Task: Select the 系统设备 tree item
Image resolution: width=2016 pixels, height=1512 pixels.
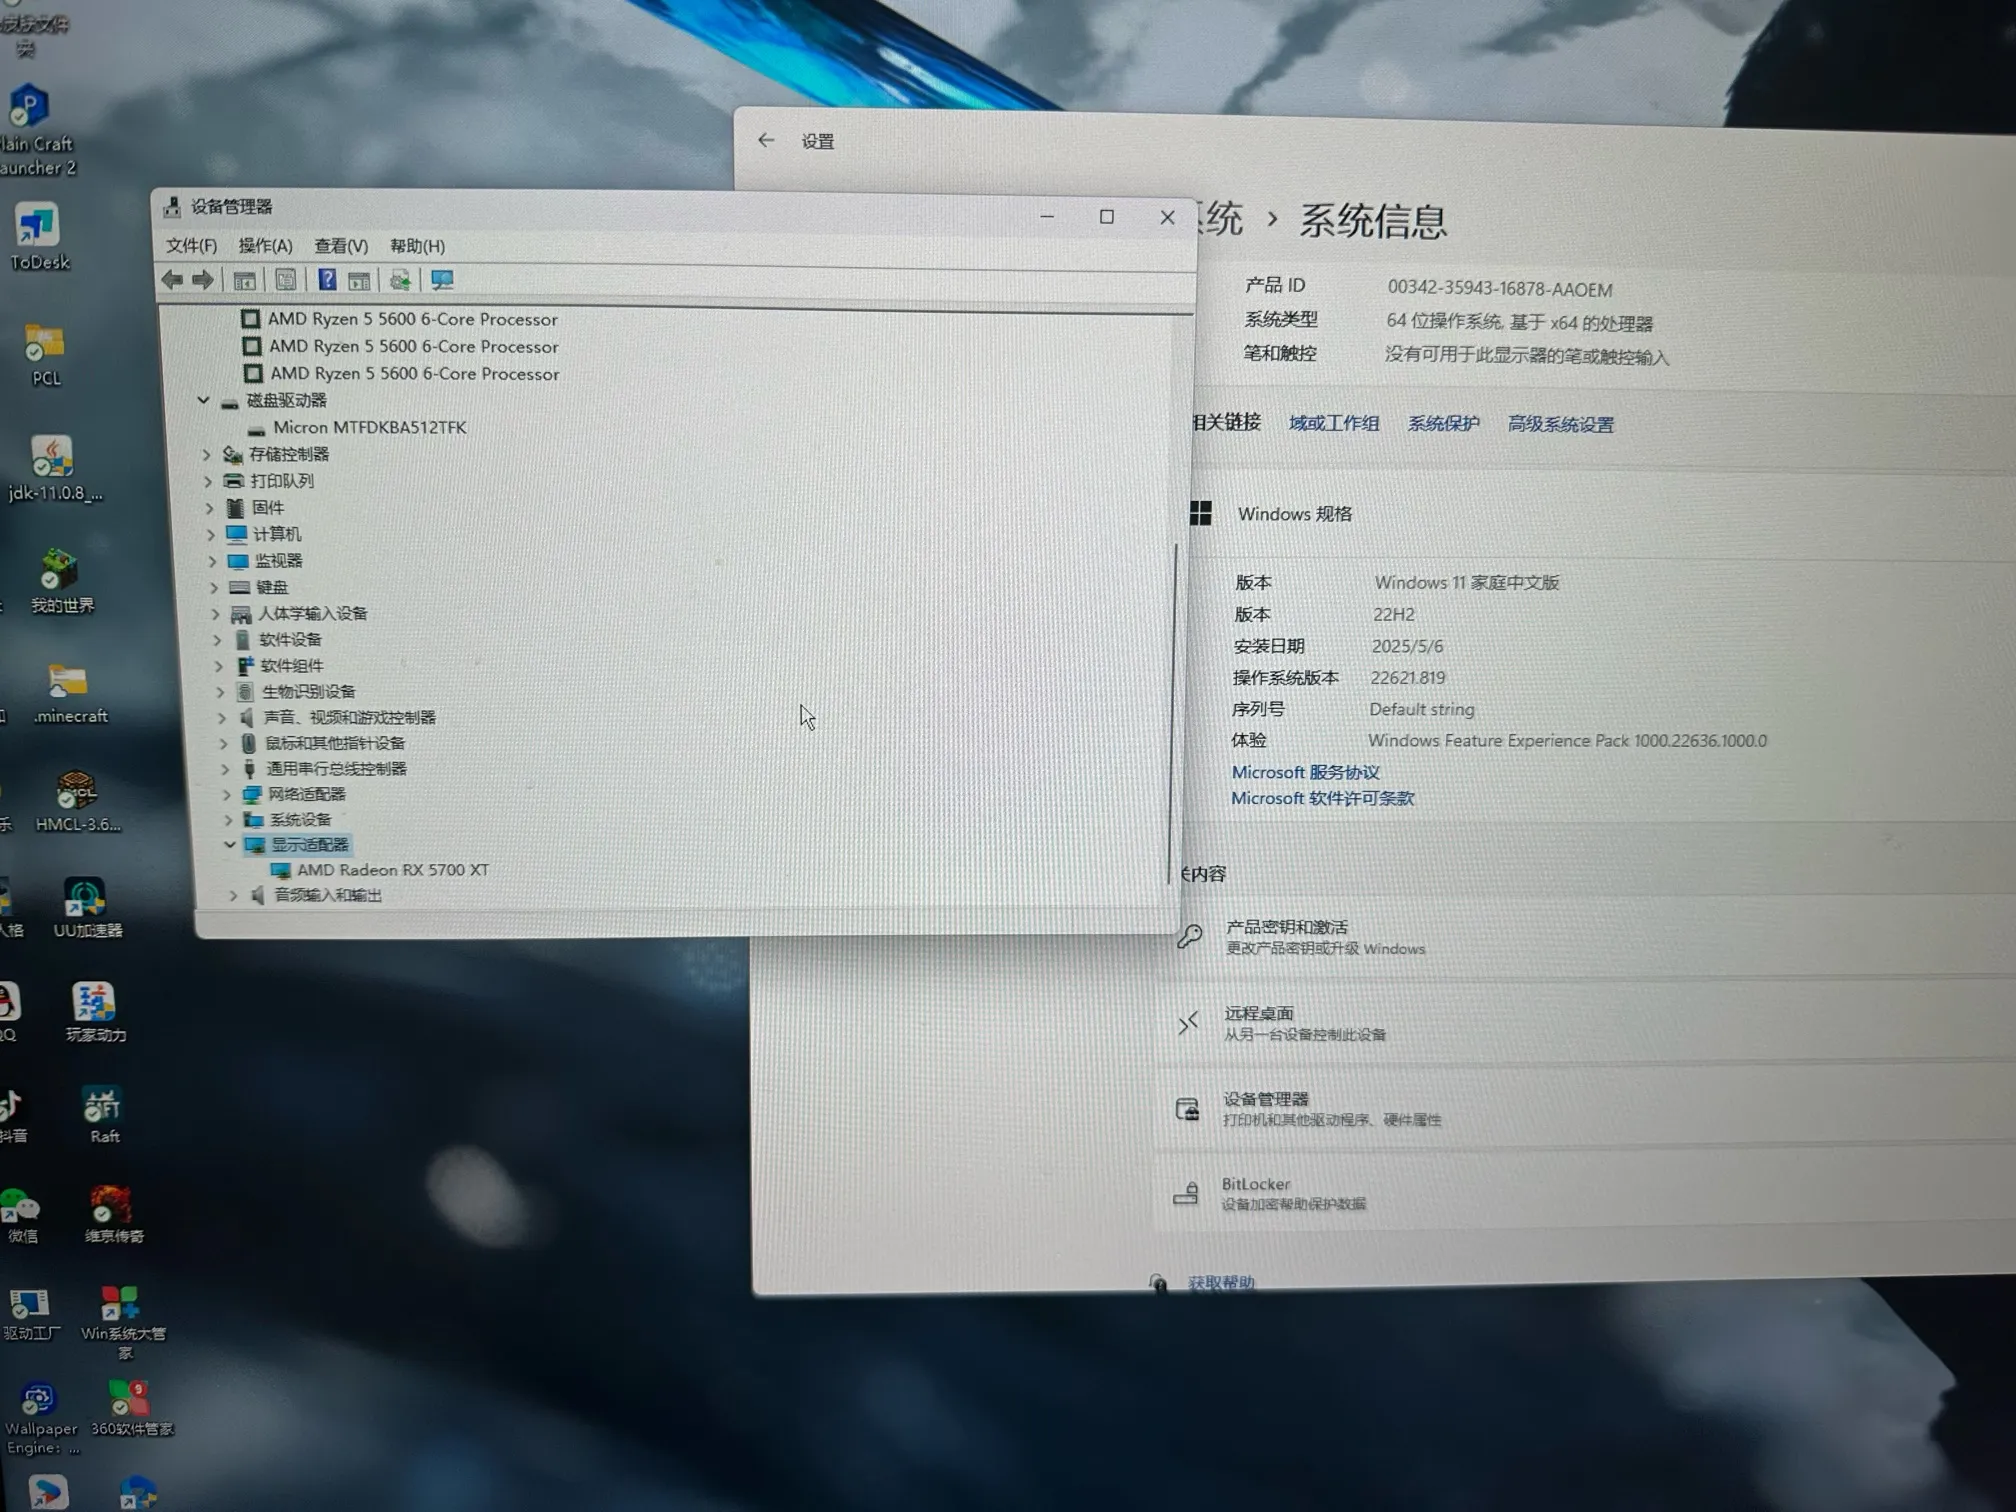Action: pyautogui.click(x=299, y=819)
